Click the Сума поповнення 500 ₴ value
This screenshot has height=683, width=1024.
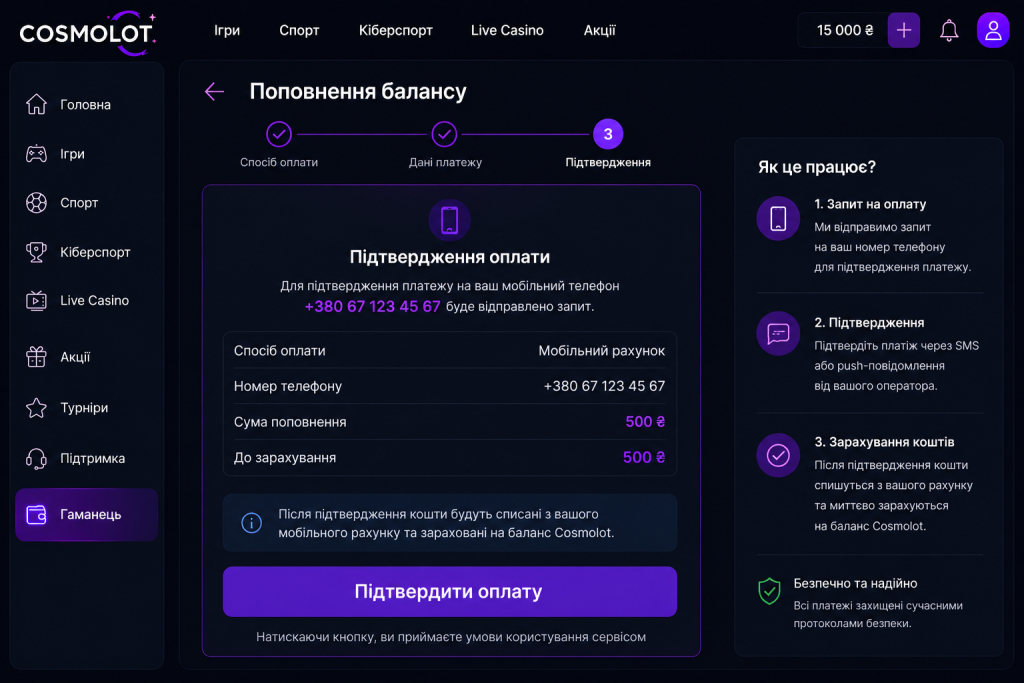pyautogui.click(x=645, y=422)
